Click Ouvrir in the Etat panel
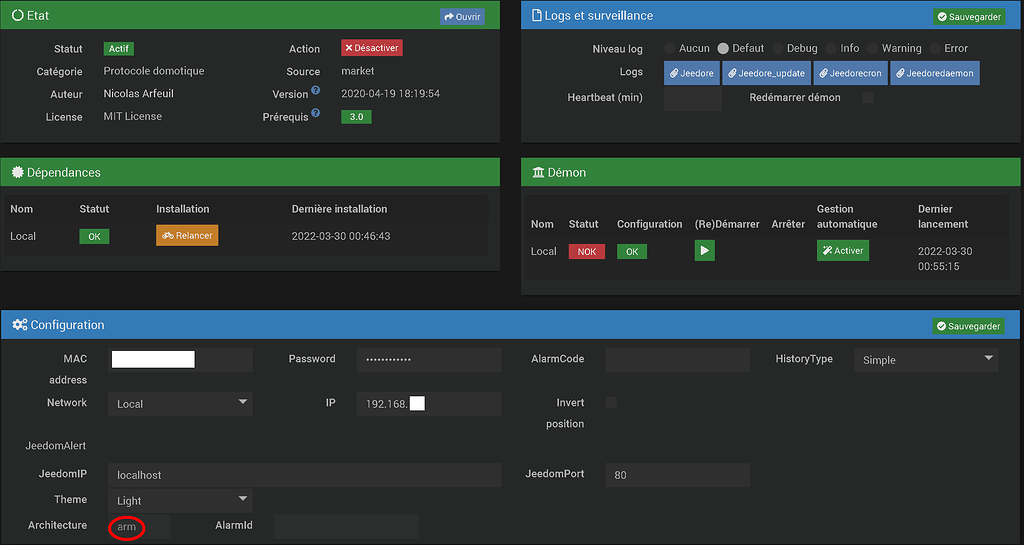The width and height of the screenshot is (1024, 545). (462, 17)
